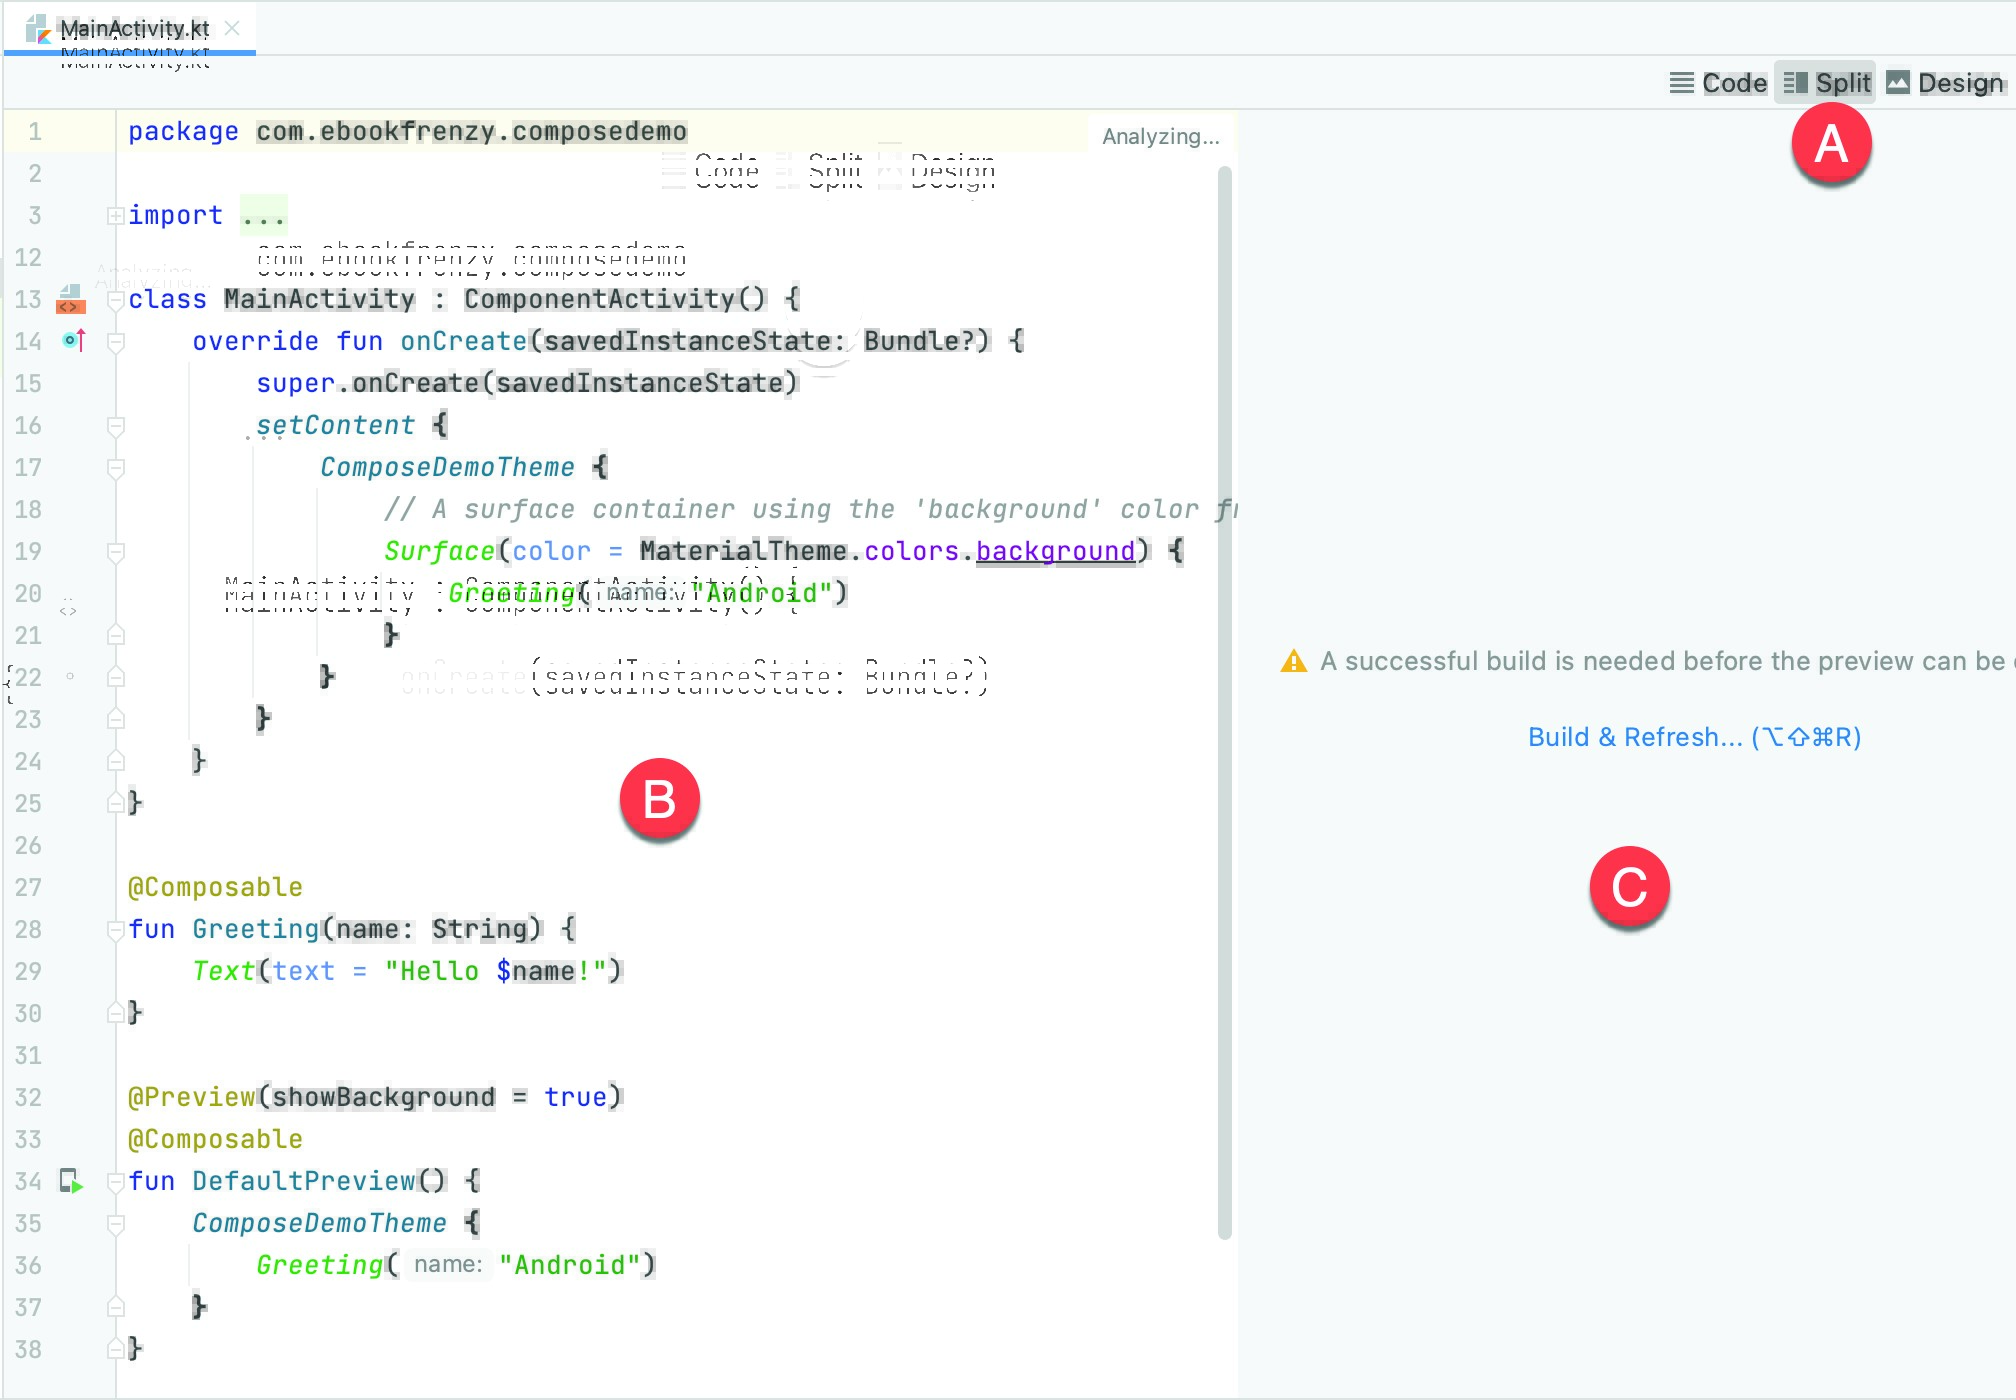Collapse the Surface block fold at line 19
Image resolution: width=2016 pixels, height=1400 pixels.
point(116,552)
